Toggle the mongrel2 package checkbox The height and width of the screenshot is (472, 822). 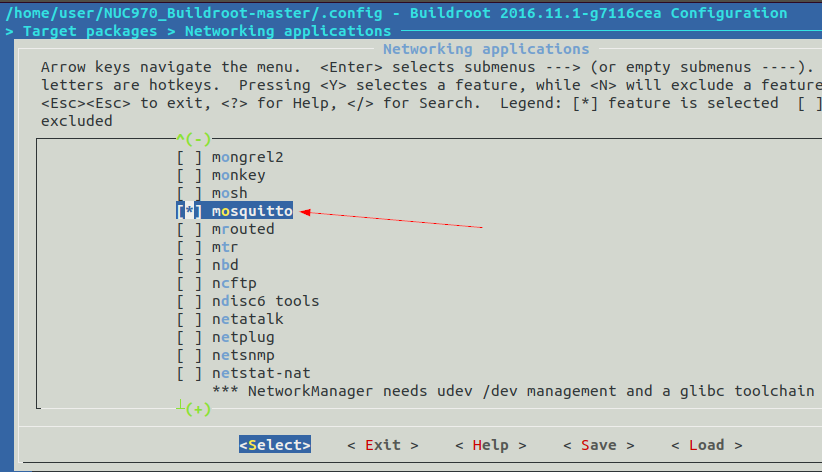[189, 157]
